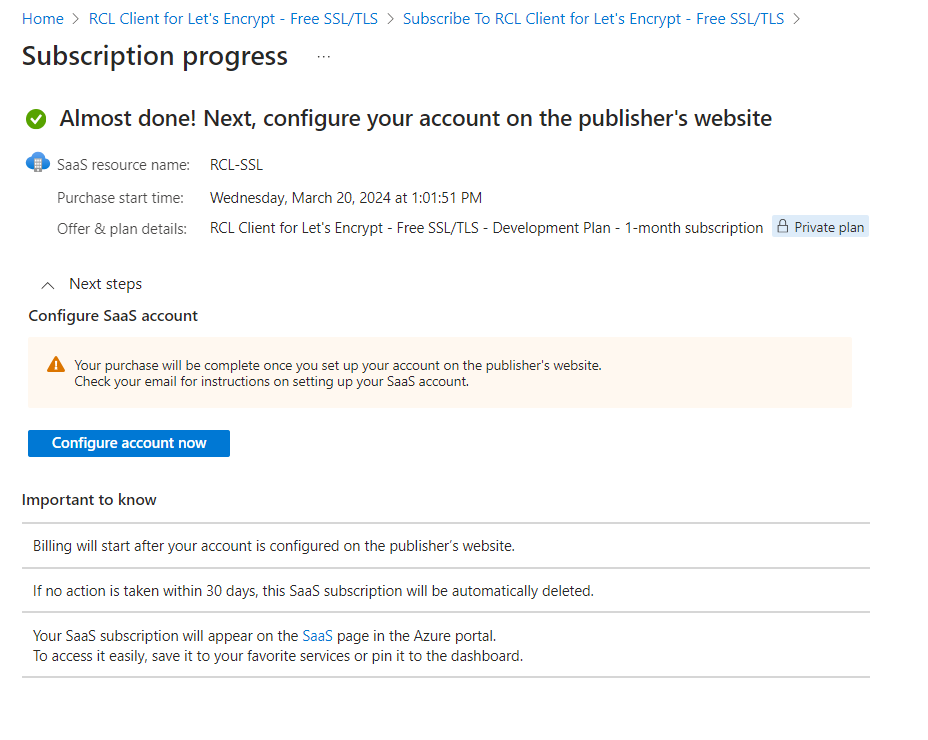Open RCL Client for Let's Encrypt breadcrumb

(x=233, y=19)
